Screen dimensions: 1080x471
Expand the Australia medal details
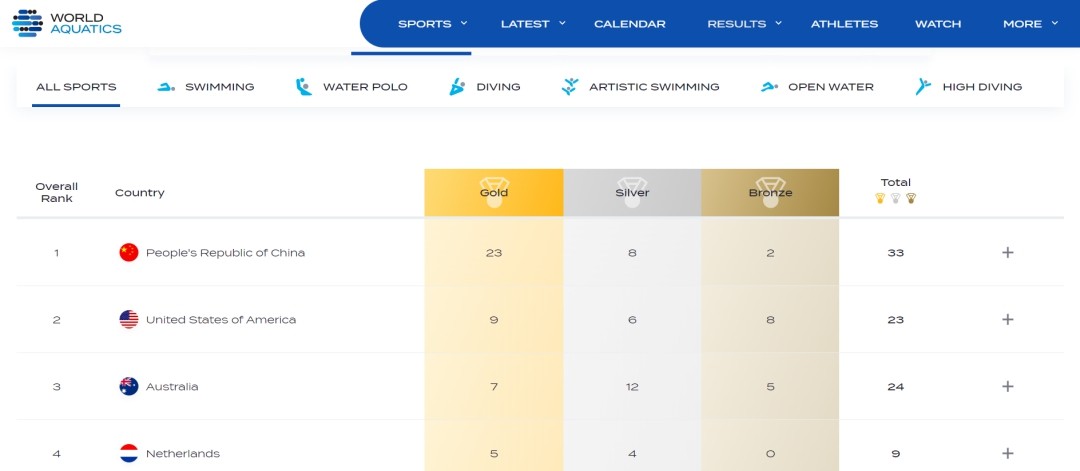coord(1007,387)
